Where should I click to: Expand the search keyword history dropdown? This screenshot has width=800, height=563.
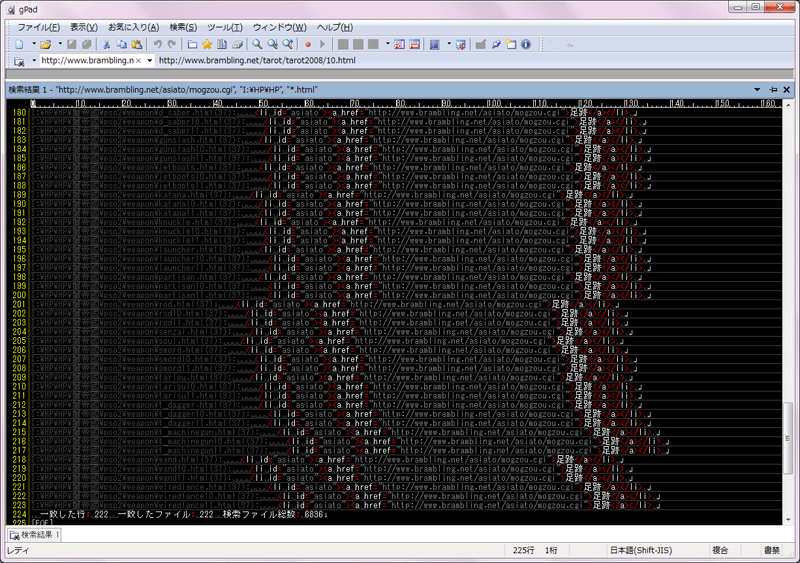pyautogui.click(x=149, y=60)
